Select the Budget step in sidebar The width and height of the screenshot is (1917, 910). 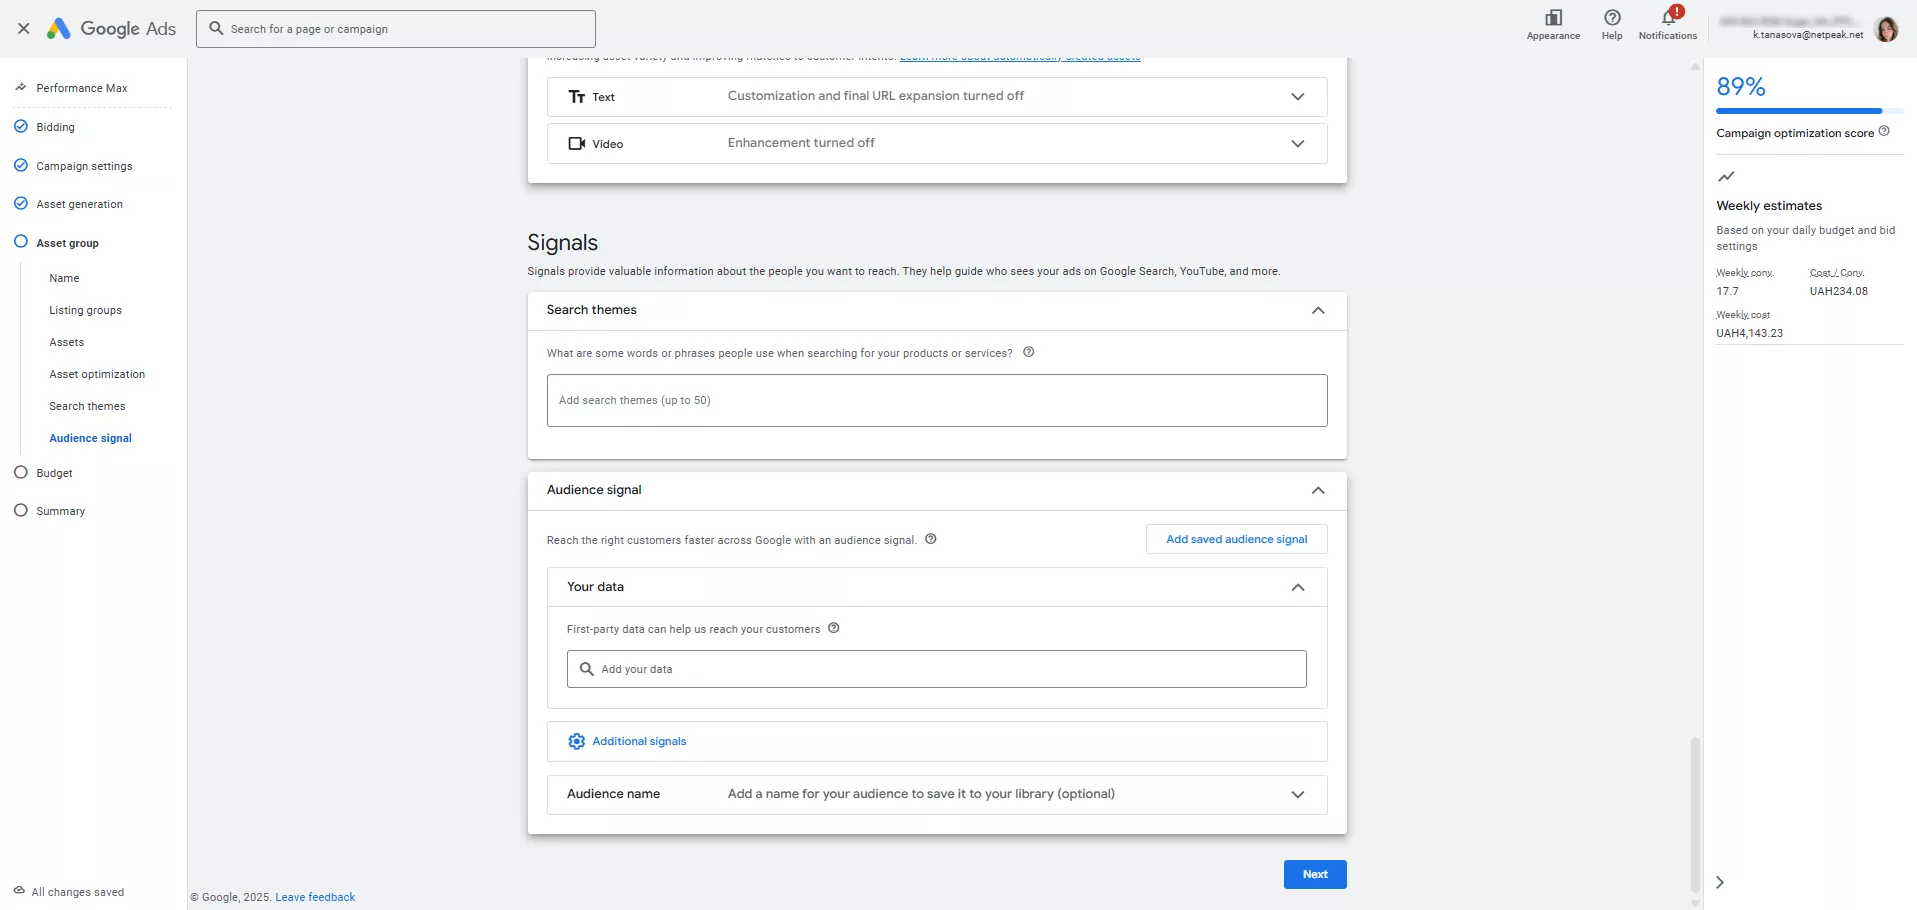tap(54, 473)
